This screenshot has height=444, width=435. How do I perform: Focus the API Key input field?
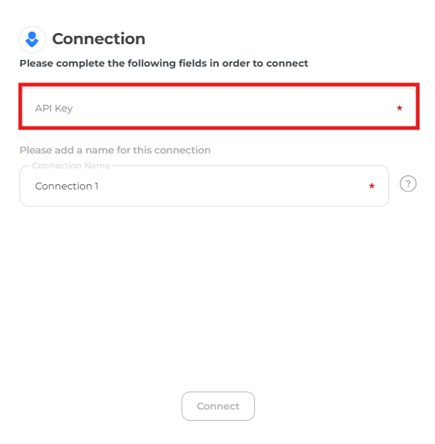tap(219, 107)
